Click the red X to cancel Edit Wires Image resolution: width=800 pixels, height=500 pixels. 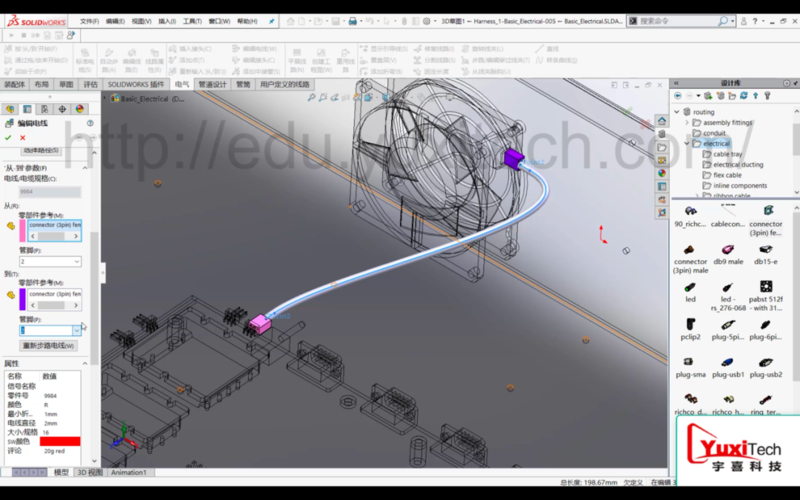pos(22,138)
